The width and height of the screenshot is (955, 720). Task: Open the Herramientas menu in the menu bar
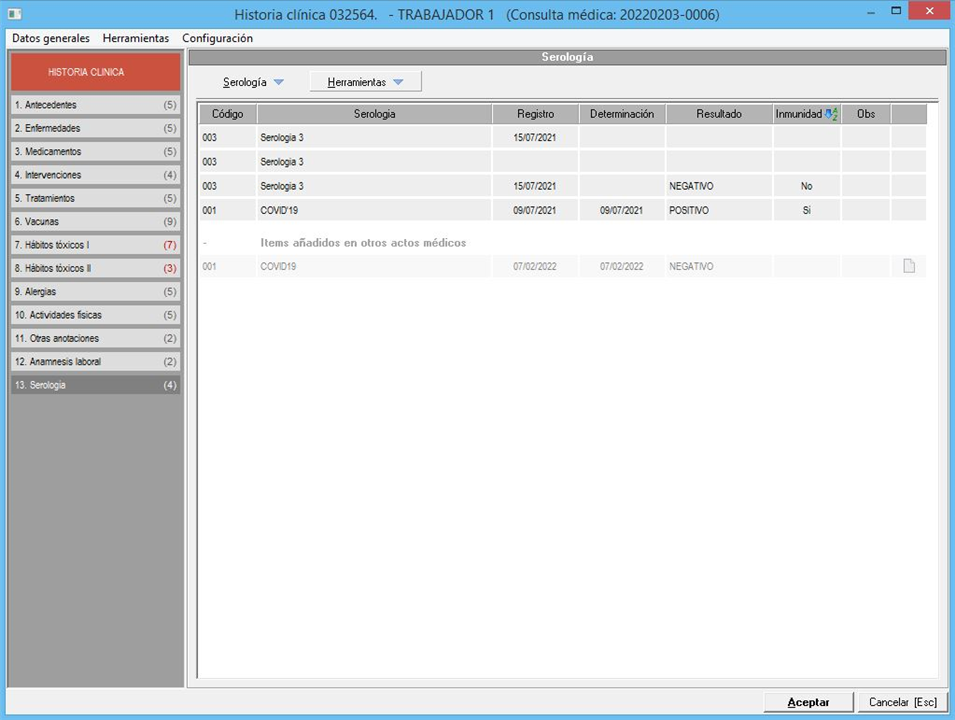pos(136,38)
